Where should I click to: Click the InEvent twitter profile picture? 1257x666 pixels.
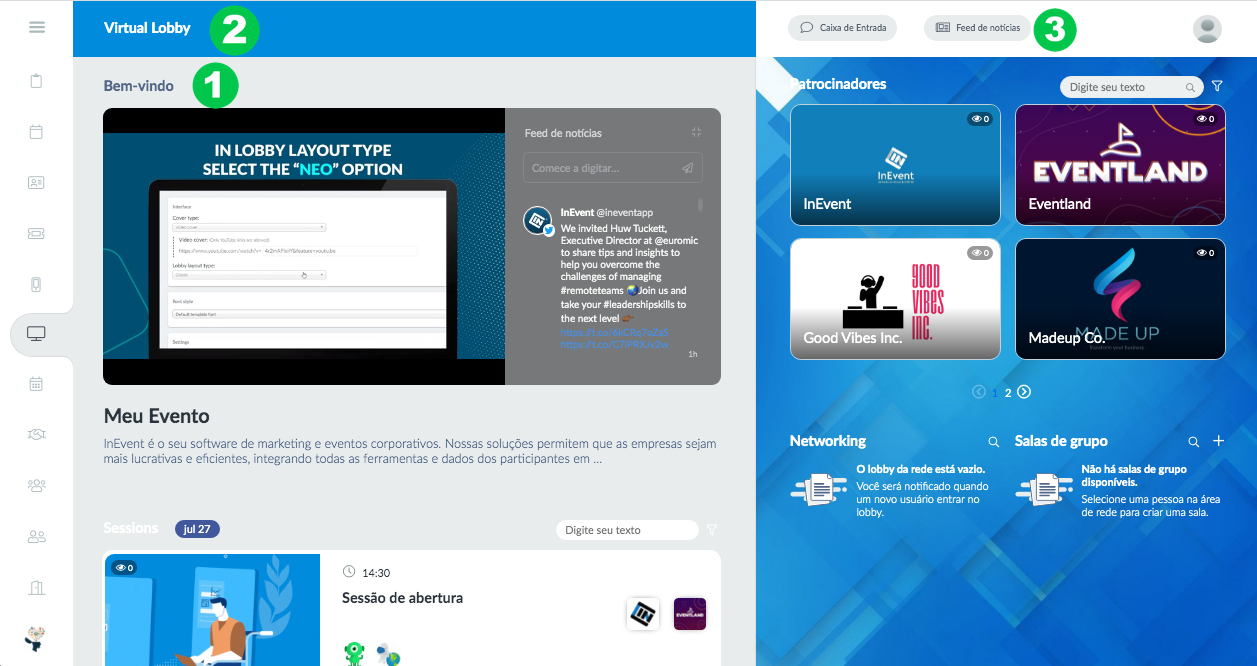(539, 221)
